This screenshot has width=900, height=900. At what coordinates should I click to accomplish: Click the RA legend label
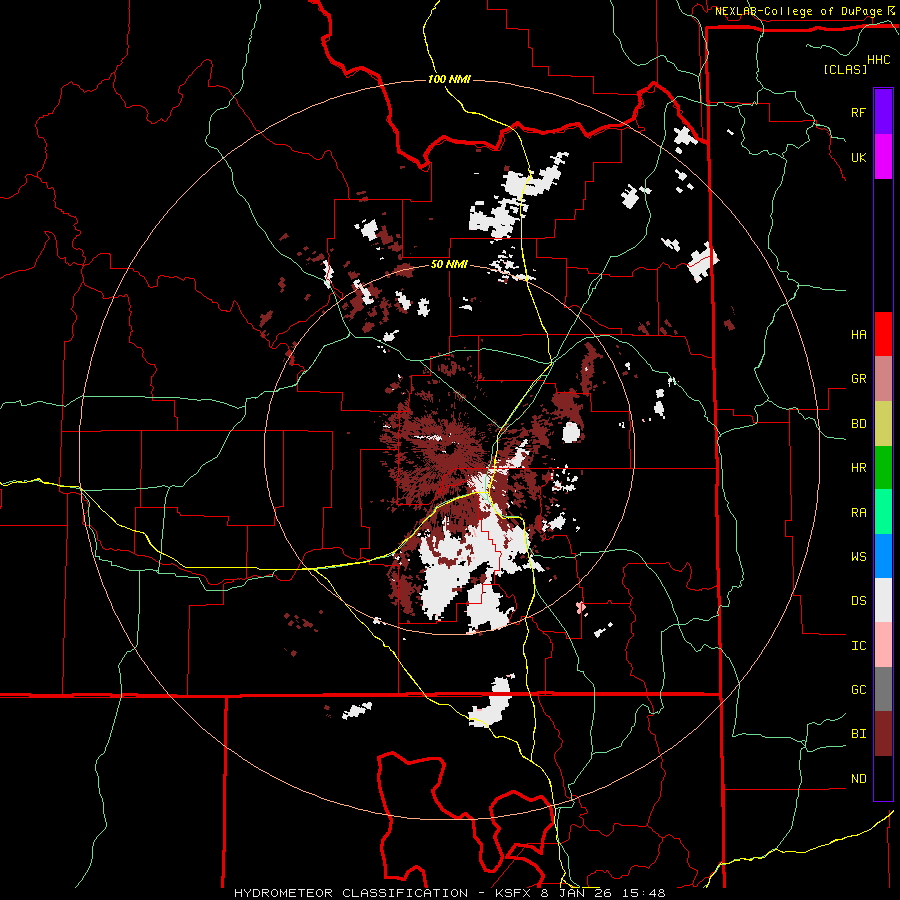[858, 513]
